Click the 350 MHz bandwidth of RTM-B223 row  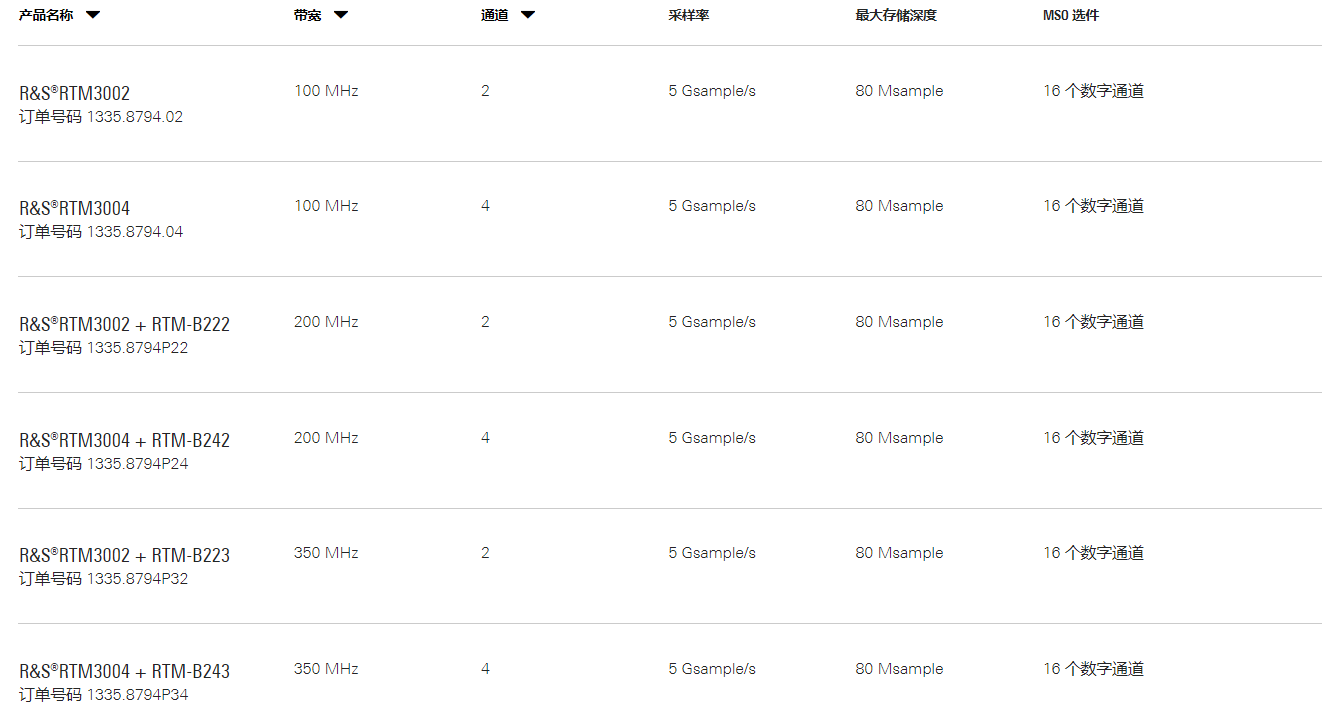pyautogui.click(x=326, y=553)
